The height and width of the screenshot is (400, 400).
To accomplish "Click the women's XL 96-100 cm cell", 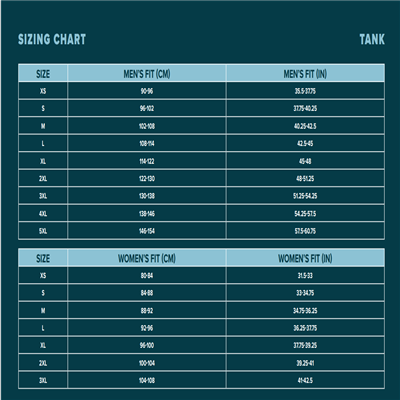I will point(147,345).
